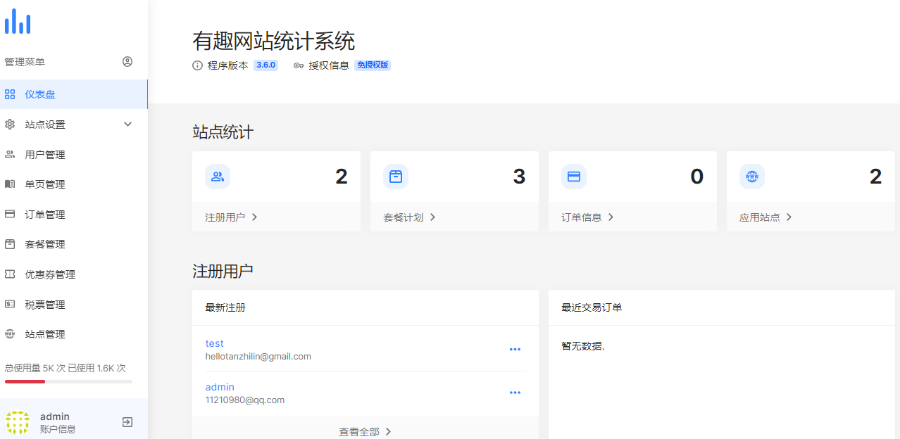Open the 仪表盘 menu item

(x=73, y=95)
